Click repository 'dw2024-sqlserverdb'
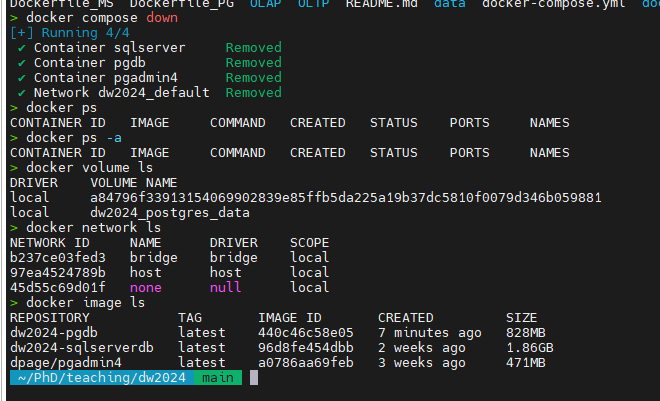Screen dimensions: 660x401 click(82, 348)
